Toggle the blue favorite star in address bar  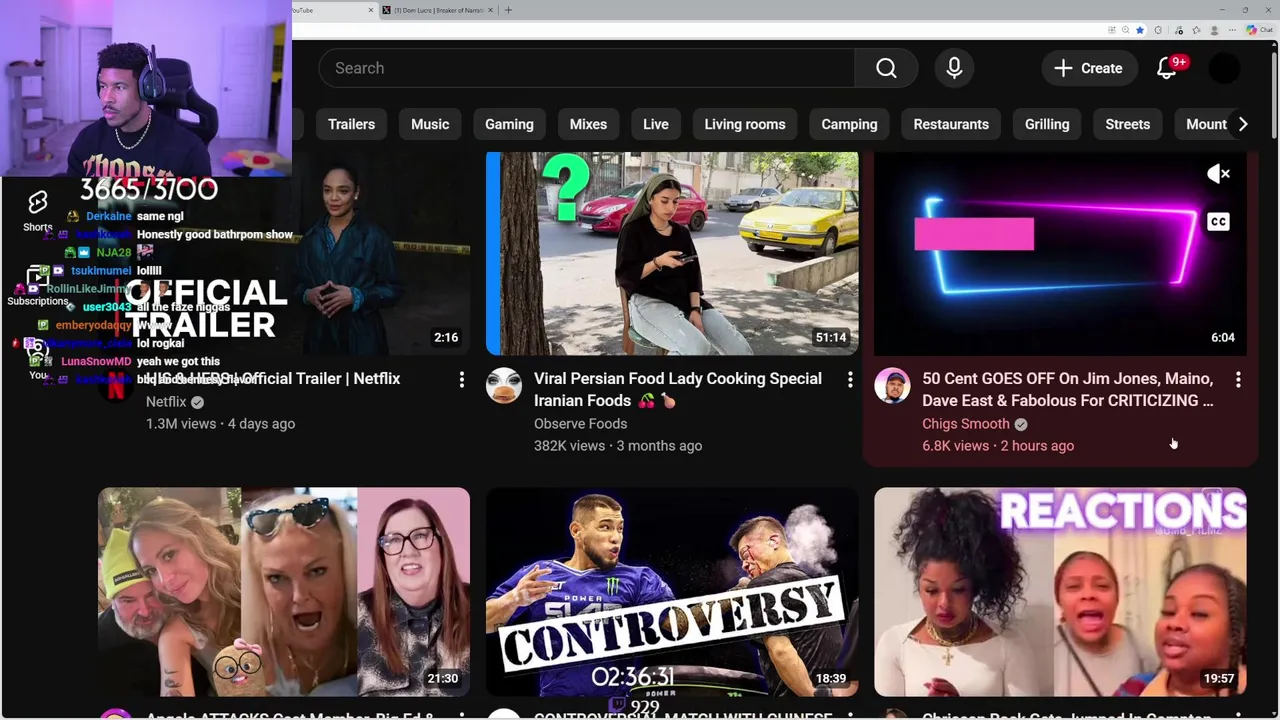1140,30
